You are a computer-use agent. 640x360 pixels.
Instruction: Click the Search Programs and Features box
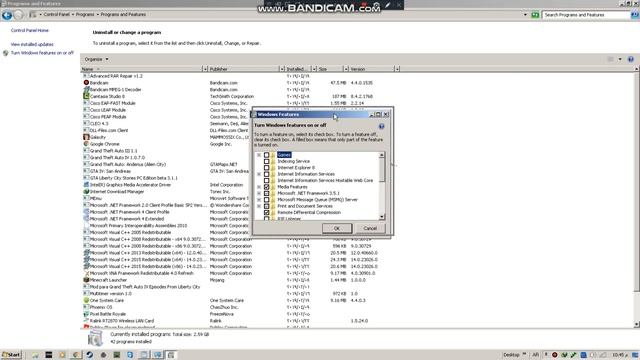(586, 15)
